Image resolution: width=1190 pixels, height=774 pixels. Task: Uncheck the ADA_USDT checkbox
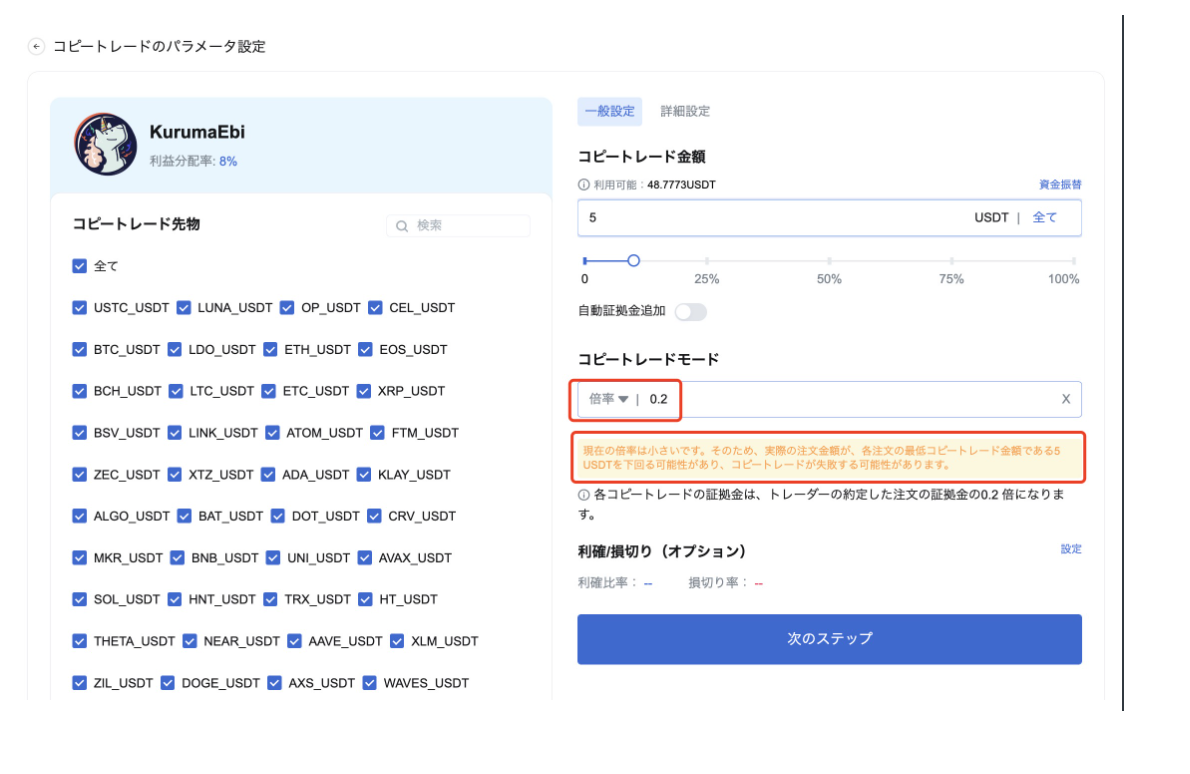click(x=268, y=474)
